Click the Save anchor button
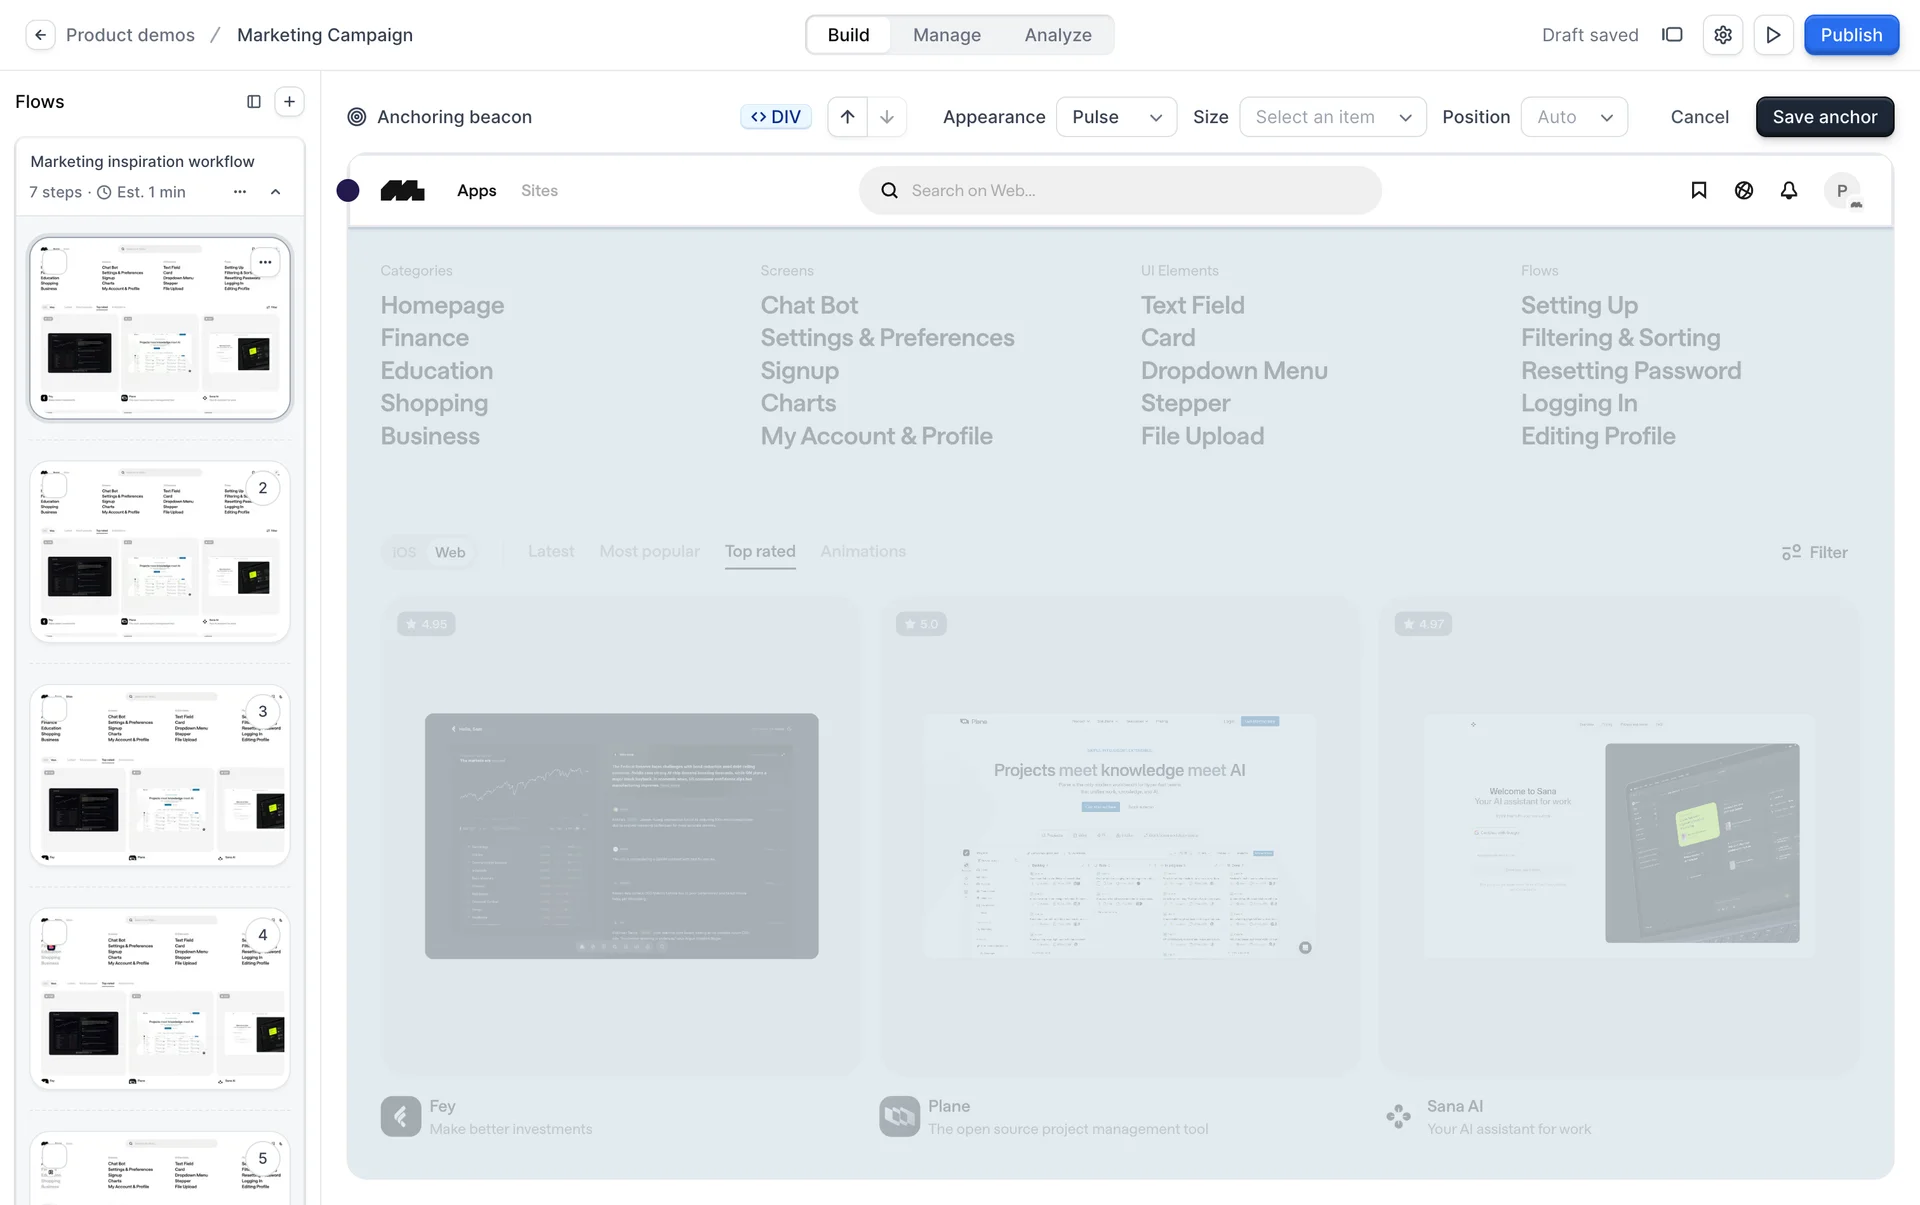The width and height of the screenshot is (1920, 1205). (x=1824, y=117)
